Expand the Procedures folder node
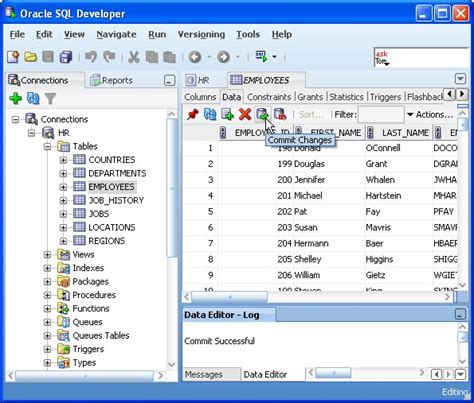This screenshot has height=403, width=474. (47, 295)
